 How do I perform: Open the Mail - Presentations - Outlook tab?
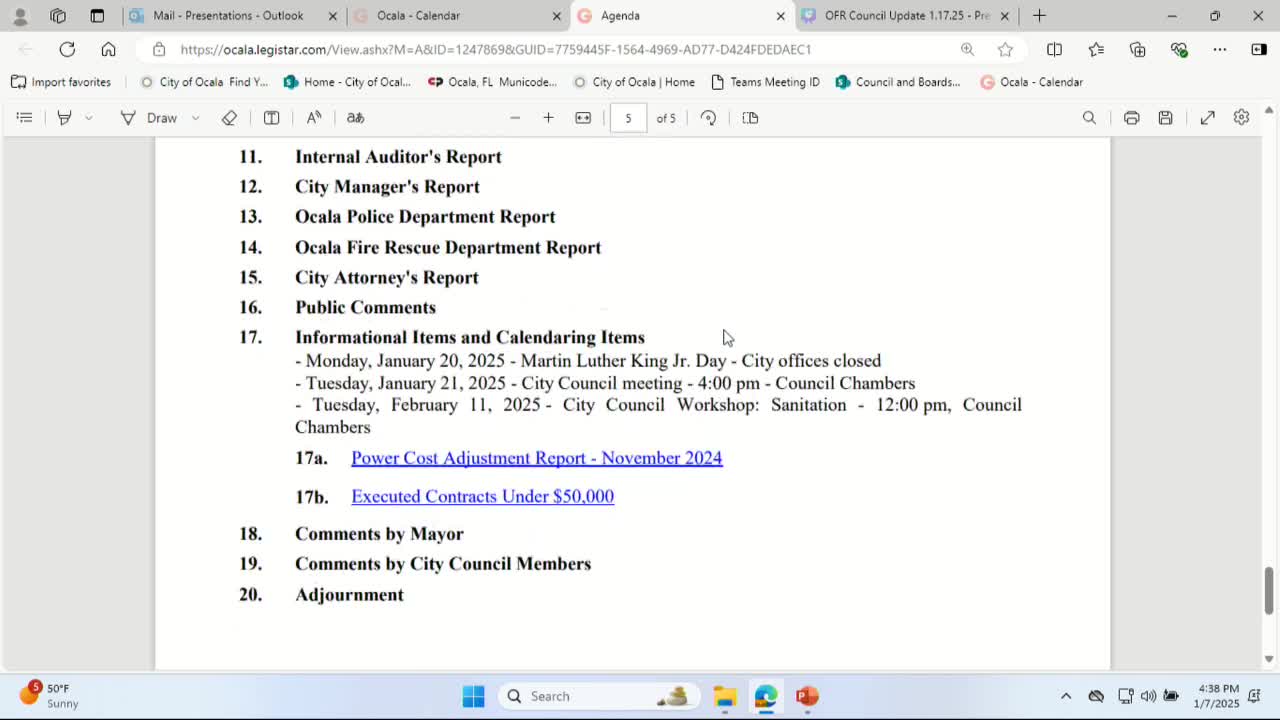pyautogui.click(x=228, y=16)
